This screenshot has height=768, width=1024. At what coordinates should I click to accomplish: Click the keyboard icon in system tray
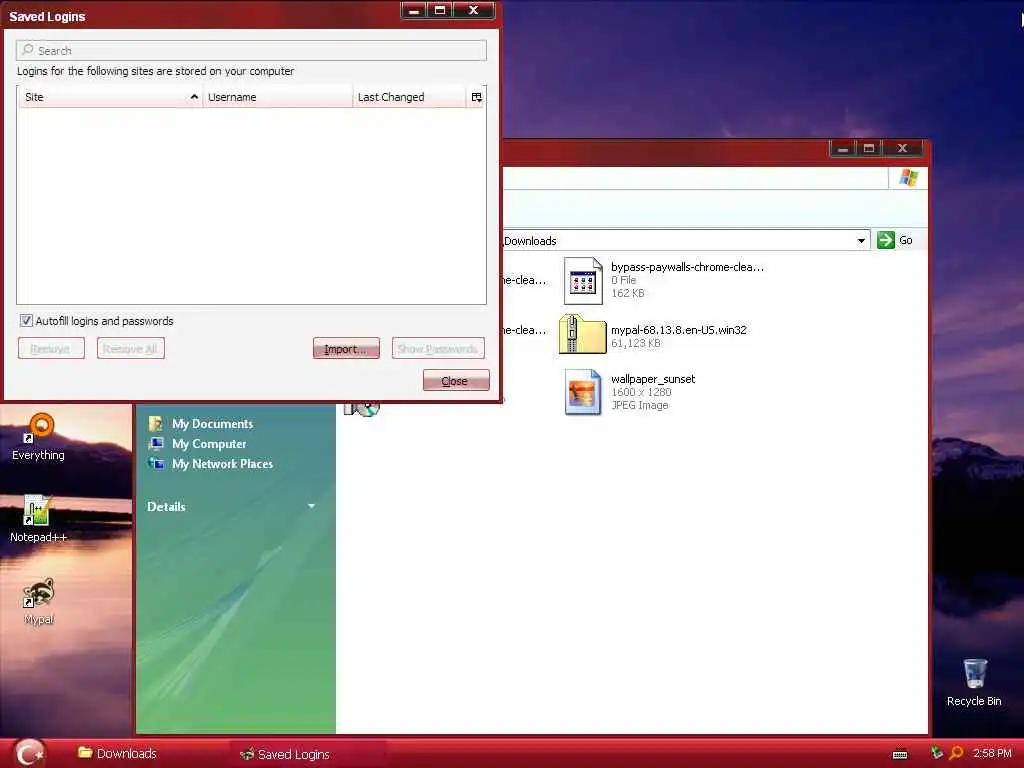click(900, 754)
